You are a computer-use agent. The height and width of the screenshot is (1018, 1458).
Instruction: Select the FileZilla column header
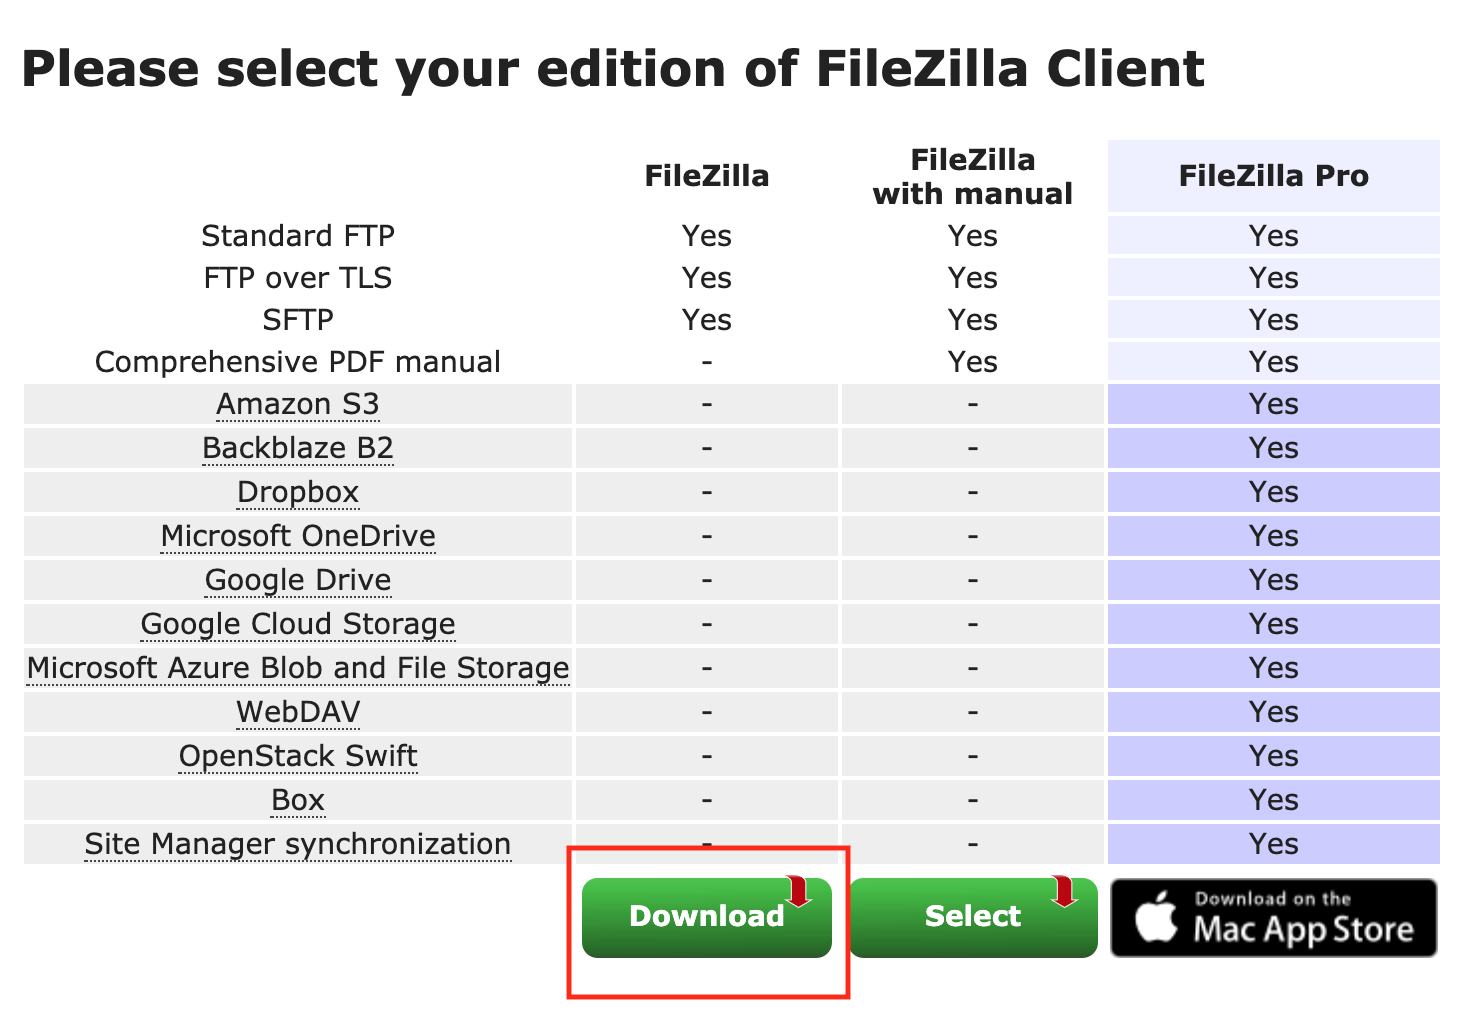(x=706, y=176)
